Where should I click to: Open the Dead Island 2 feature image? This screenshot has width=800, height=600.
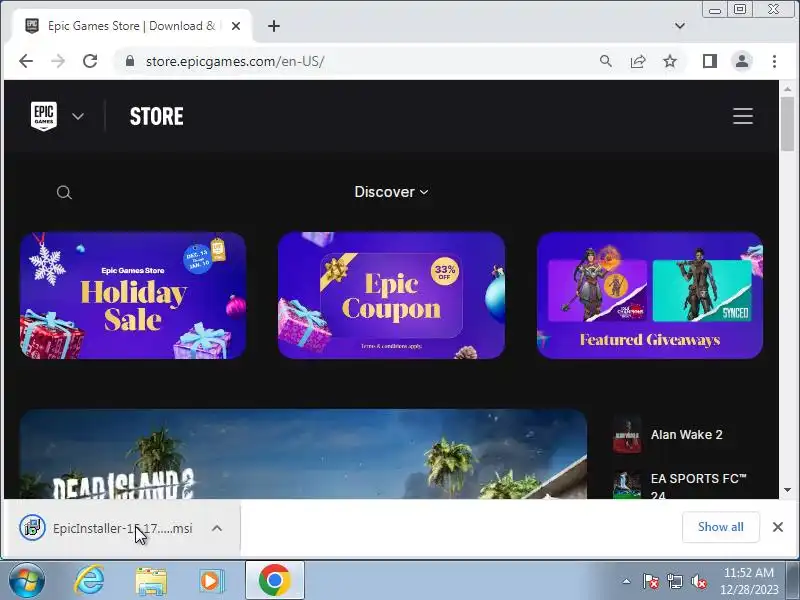304,454
